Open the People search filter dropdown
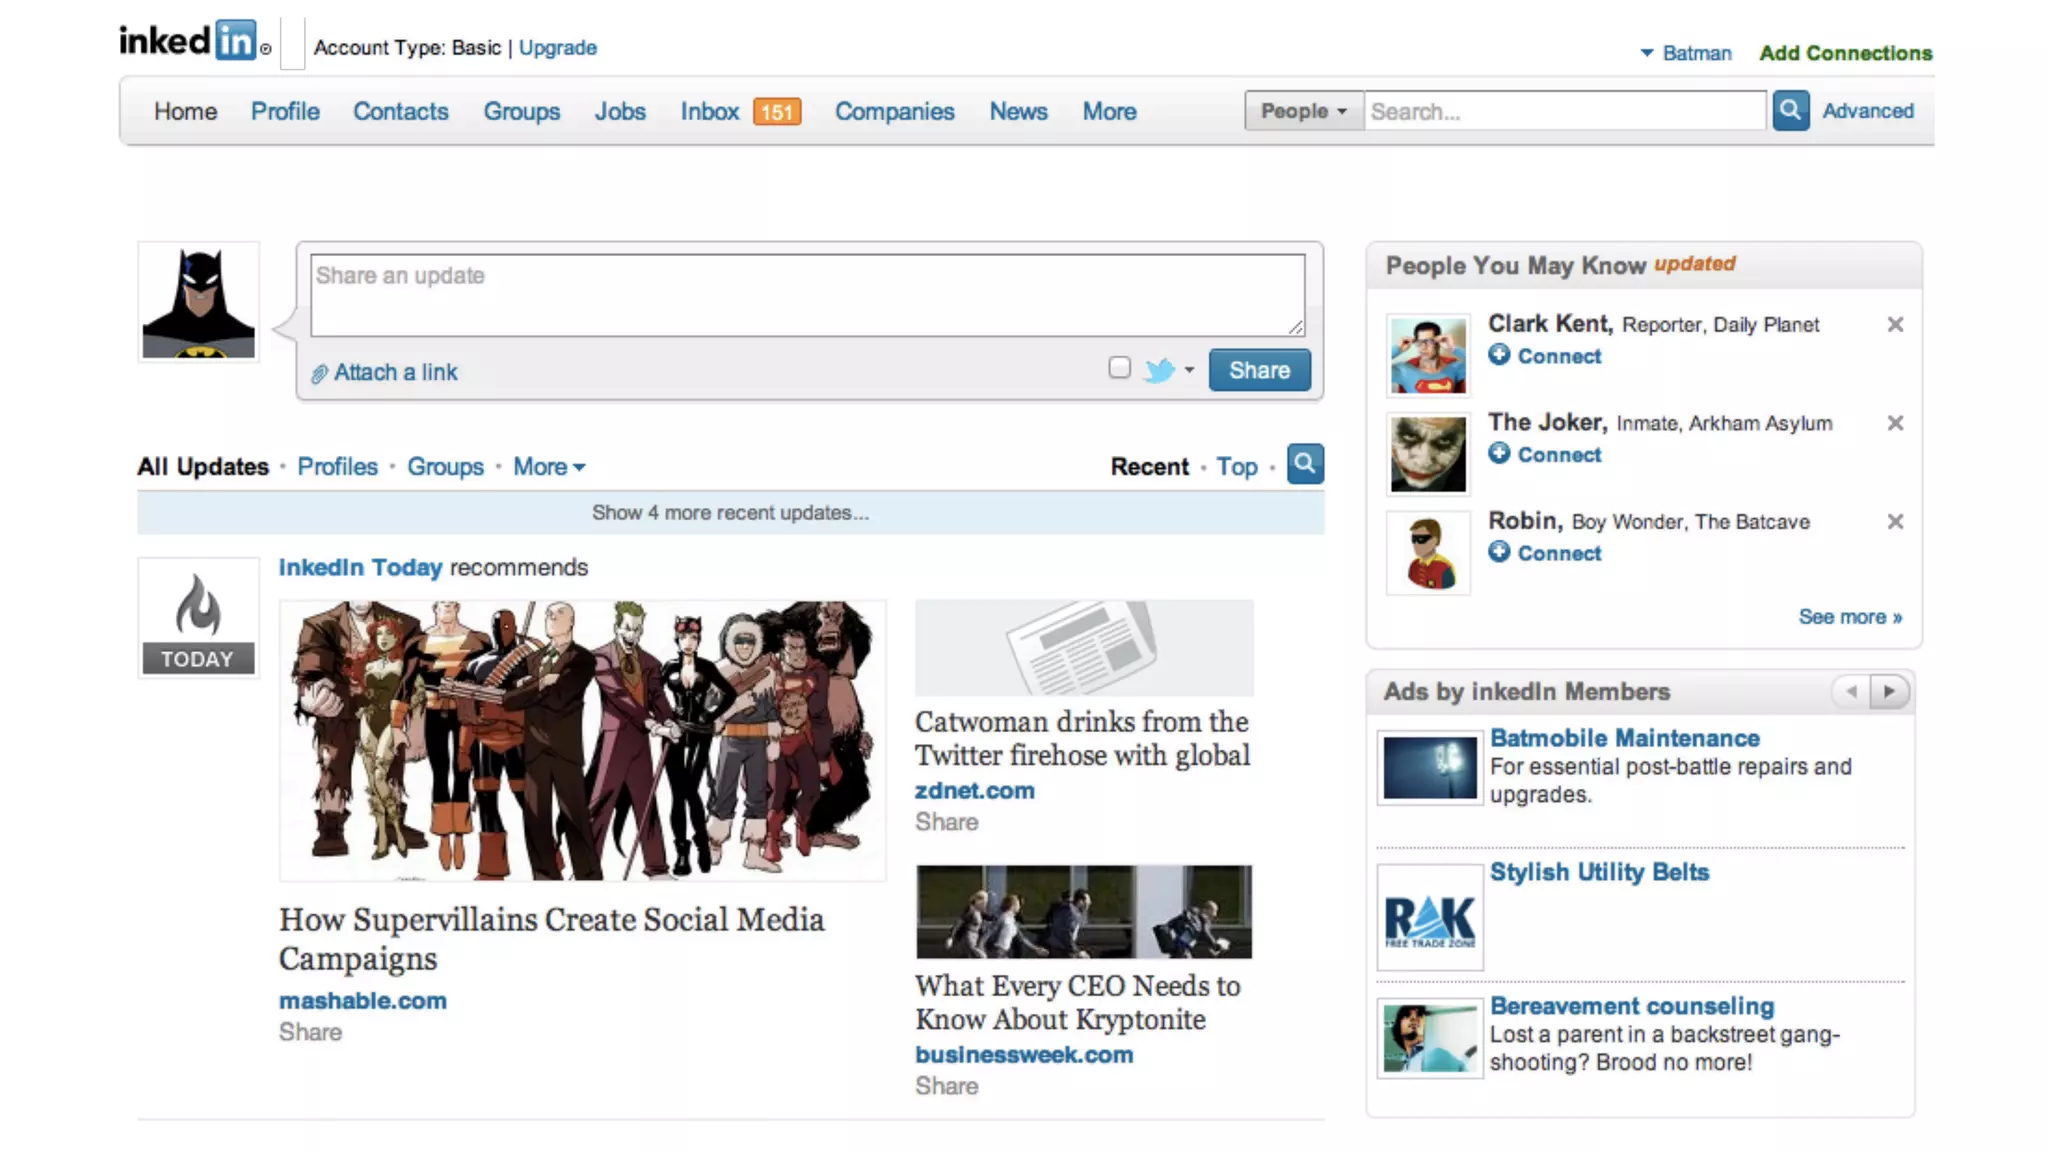This screenshot has width=2048, height=1152. (1303, 111)
